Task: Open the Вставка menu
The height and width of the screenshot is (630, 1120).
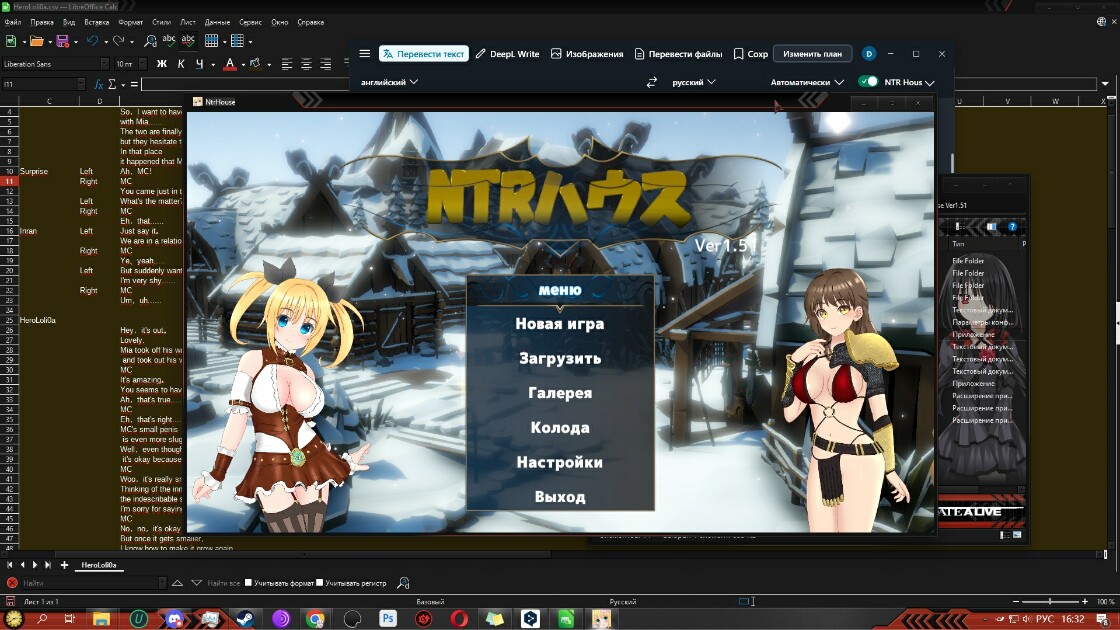Action: [96, 22]
